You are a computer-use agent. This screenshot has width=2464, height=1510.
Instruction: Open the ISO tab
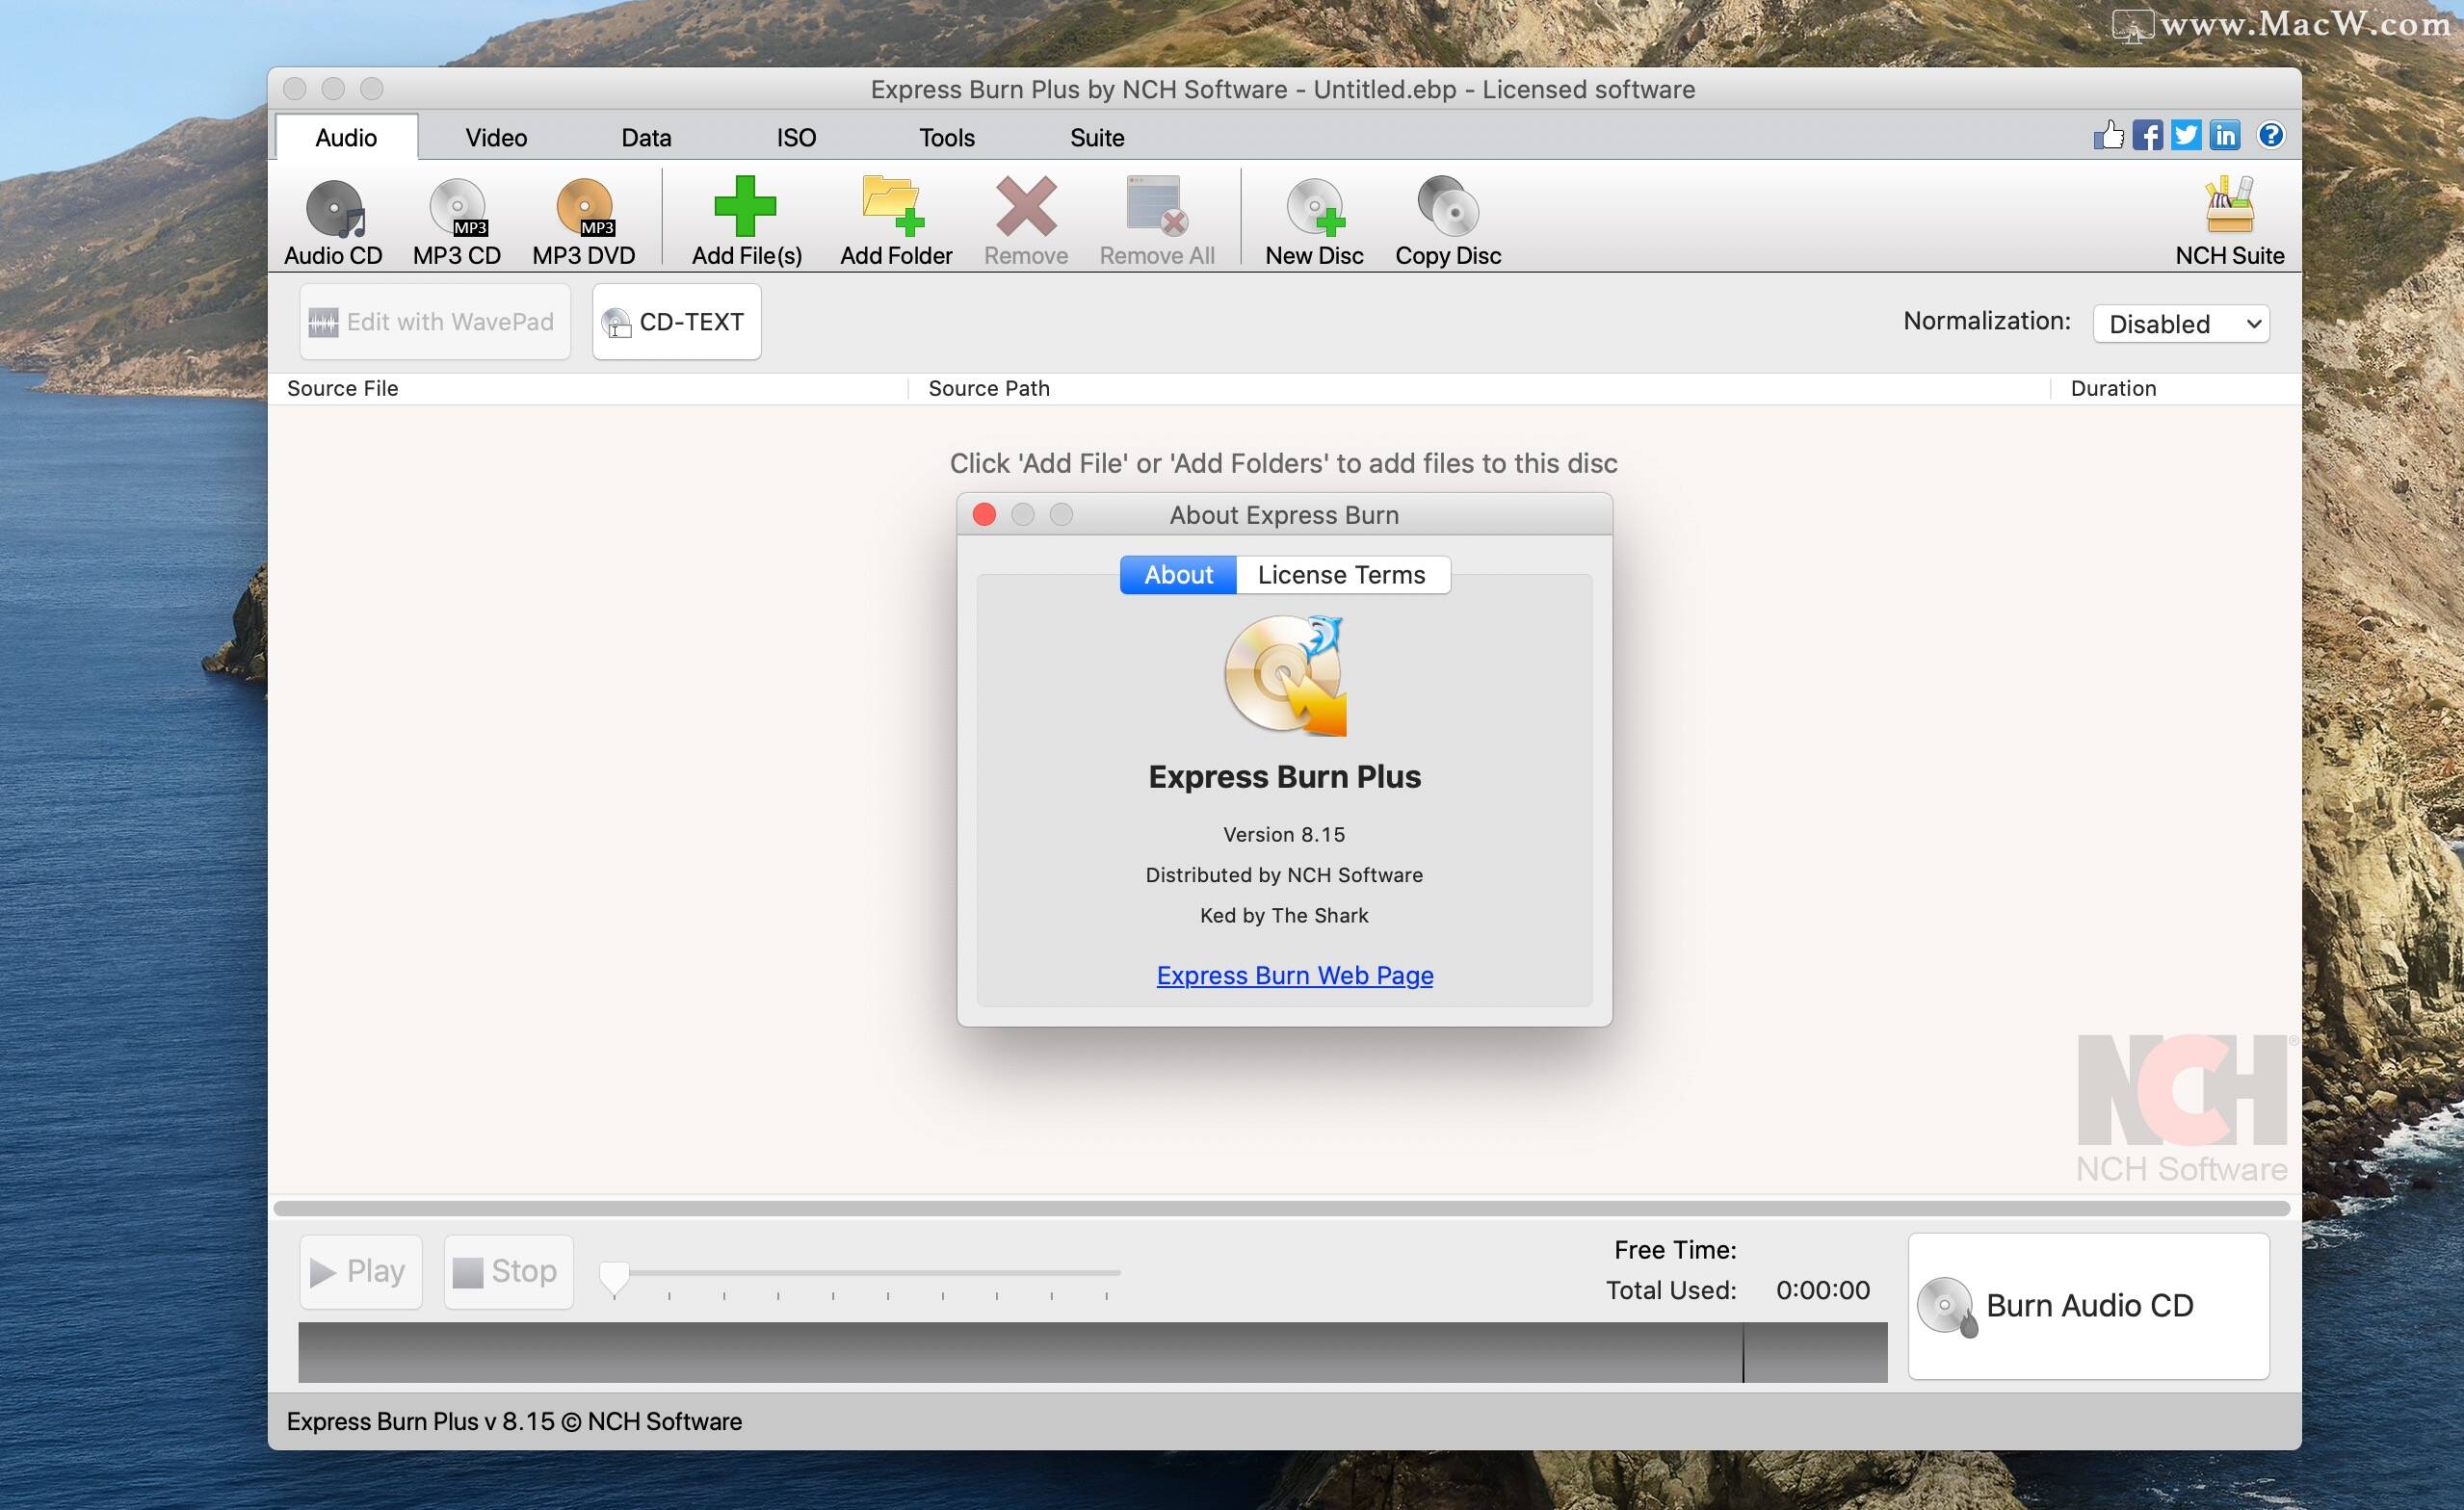[796, 137]
